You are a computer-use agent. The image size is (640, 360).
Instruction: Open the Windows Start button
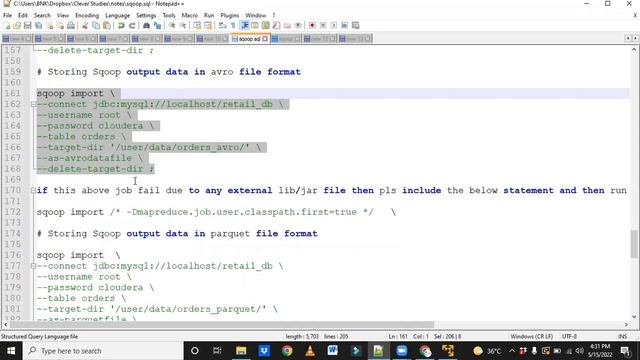[x=11, y=351]
